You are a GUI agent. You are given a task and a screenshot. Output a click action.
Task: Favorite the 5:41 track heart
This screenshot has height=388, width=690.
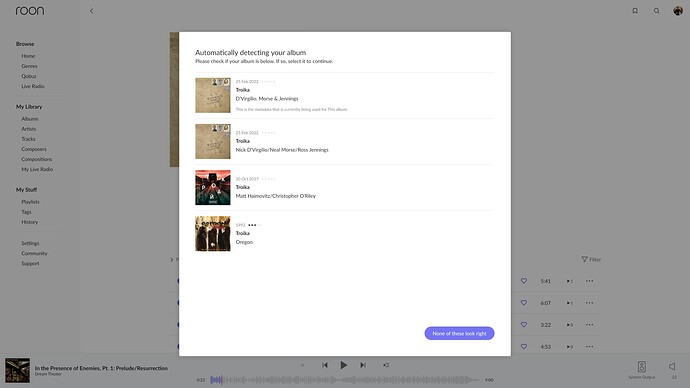(x=524, y=281)
